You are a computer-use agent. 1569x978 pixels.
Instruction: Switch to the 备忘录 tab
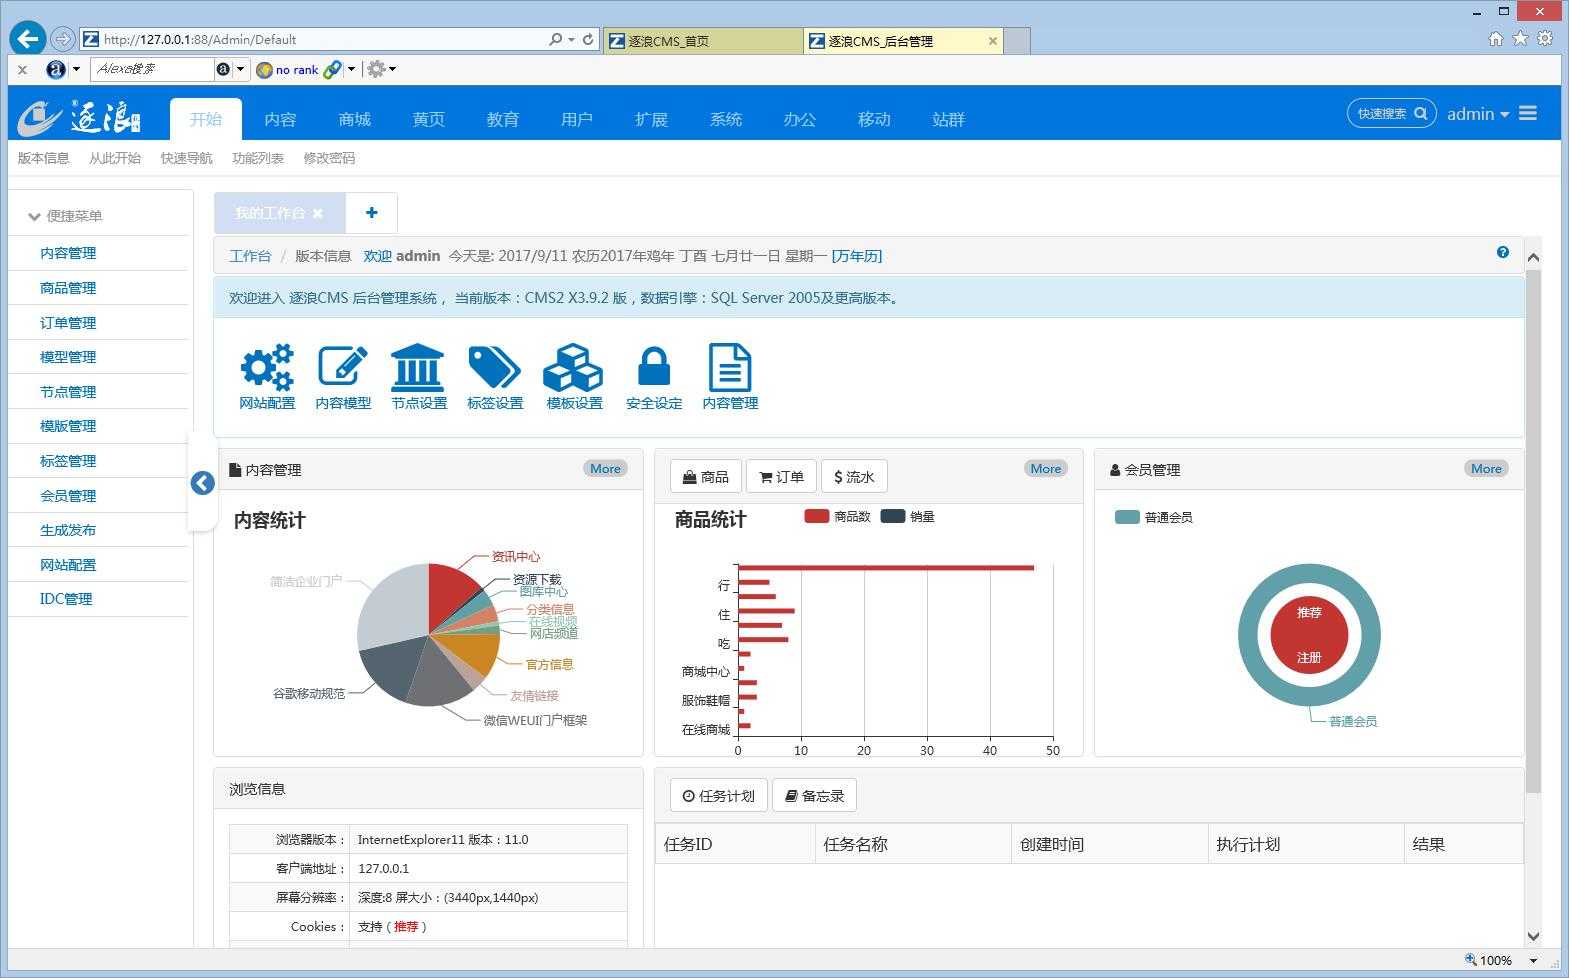pos(814,795)
